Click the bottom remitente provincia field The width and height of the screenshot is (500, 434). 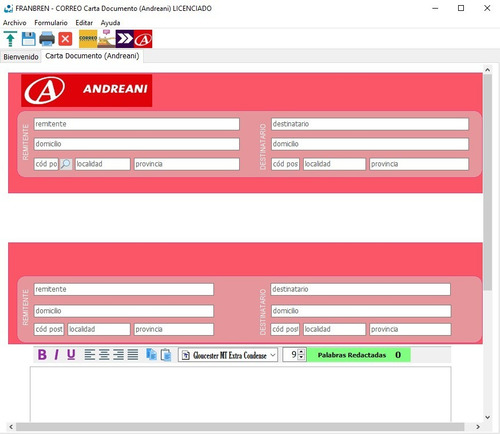pos(174,329)
